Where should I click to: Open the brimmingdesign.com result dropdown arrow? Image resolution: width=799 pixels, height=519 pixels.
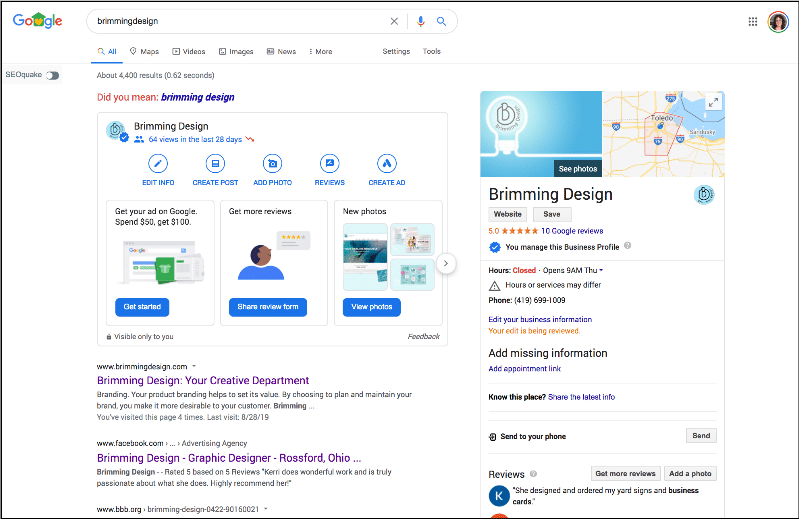[194, 366]
